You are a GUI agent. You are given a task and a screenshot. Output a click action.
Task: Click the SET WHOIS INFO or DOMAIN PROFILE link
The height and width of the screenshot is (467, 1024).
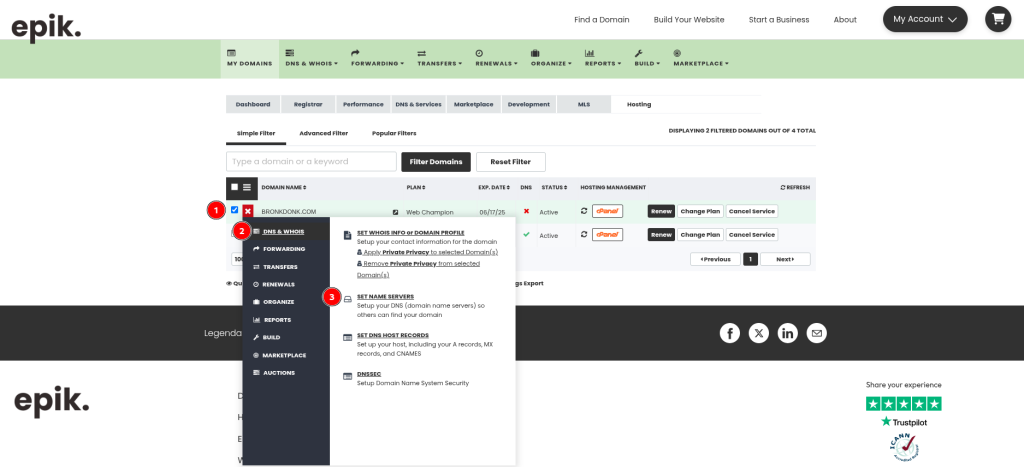click(x=411, y=233)
